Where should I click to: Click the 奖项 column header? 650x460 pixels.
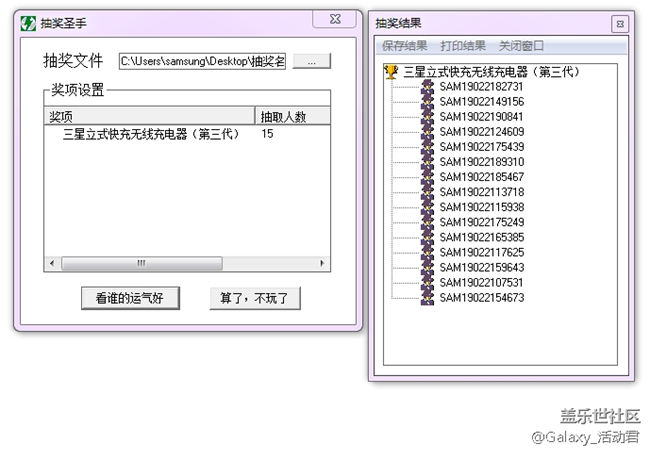(x=150, y=116)
